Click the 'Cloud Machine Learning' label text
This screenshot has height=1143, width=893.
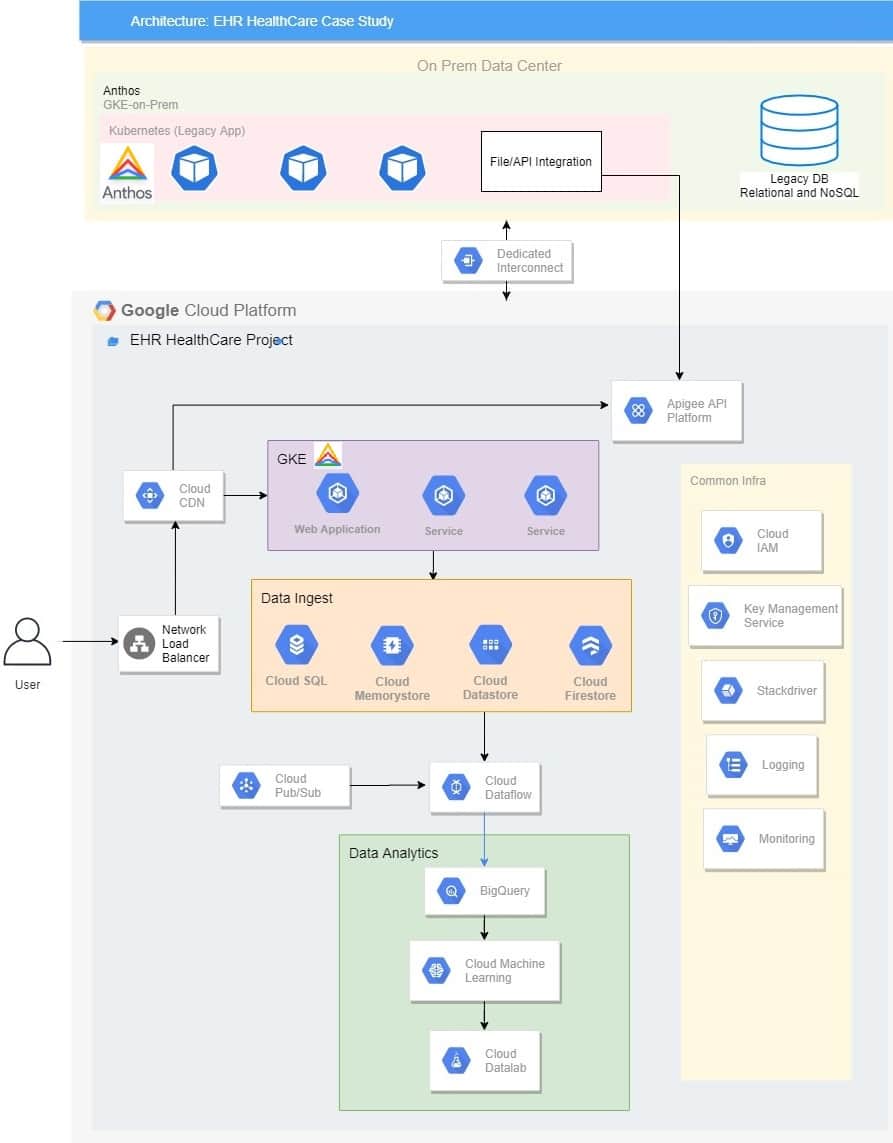504,970
